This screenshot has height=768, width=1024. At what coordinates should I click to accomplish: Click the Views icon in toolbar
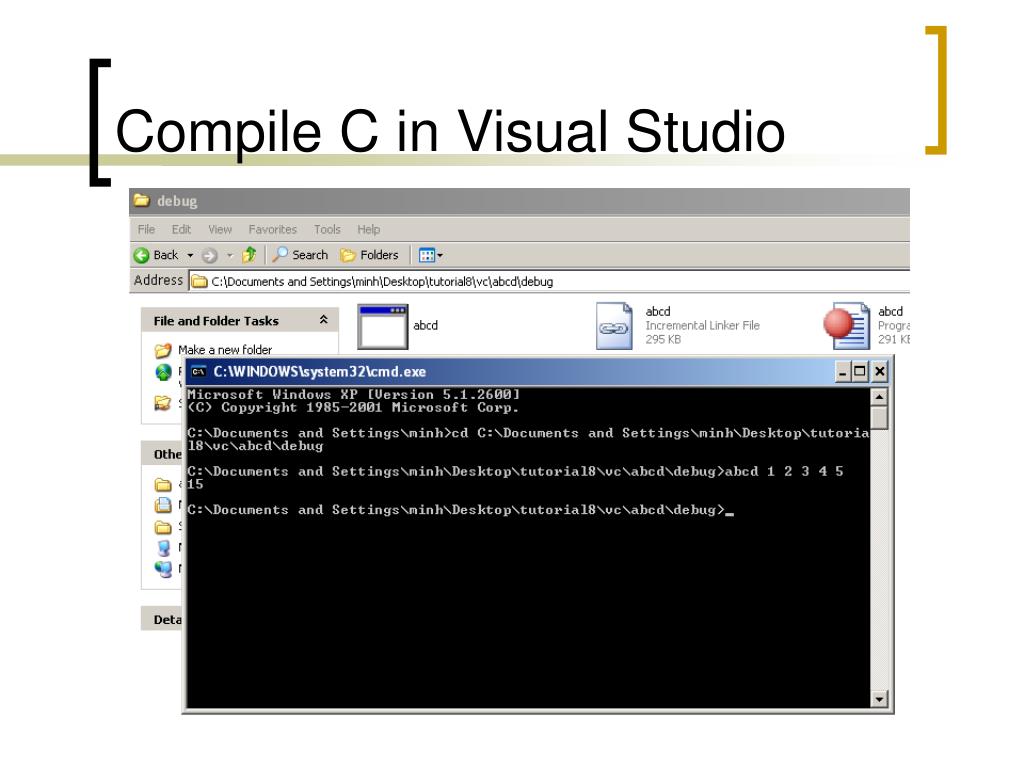click(x=426, y=255)
